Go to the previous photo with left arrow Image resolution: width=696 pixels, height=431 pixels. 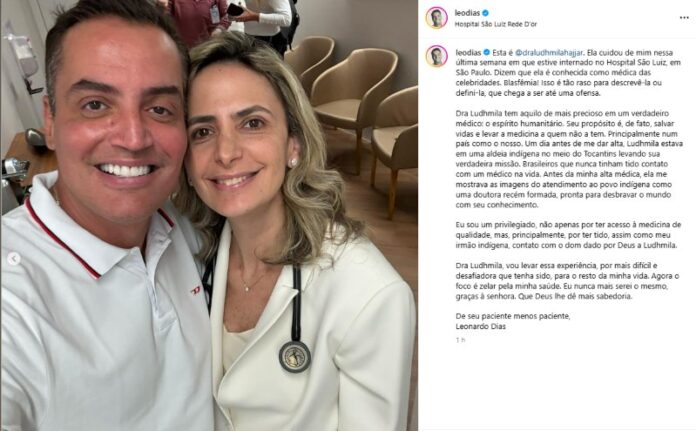pyautogui.click(x=14, y=259)
